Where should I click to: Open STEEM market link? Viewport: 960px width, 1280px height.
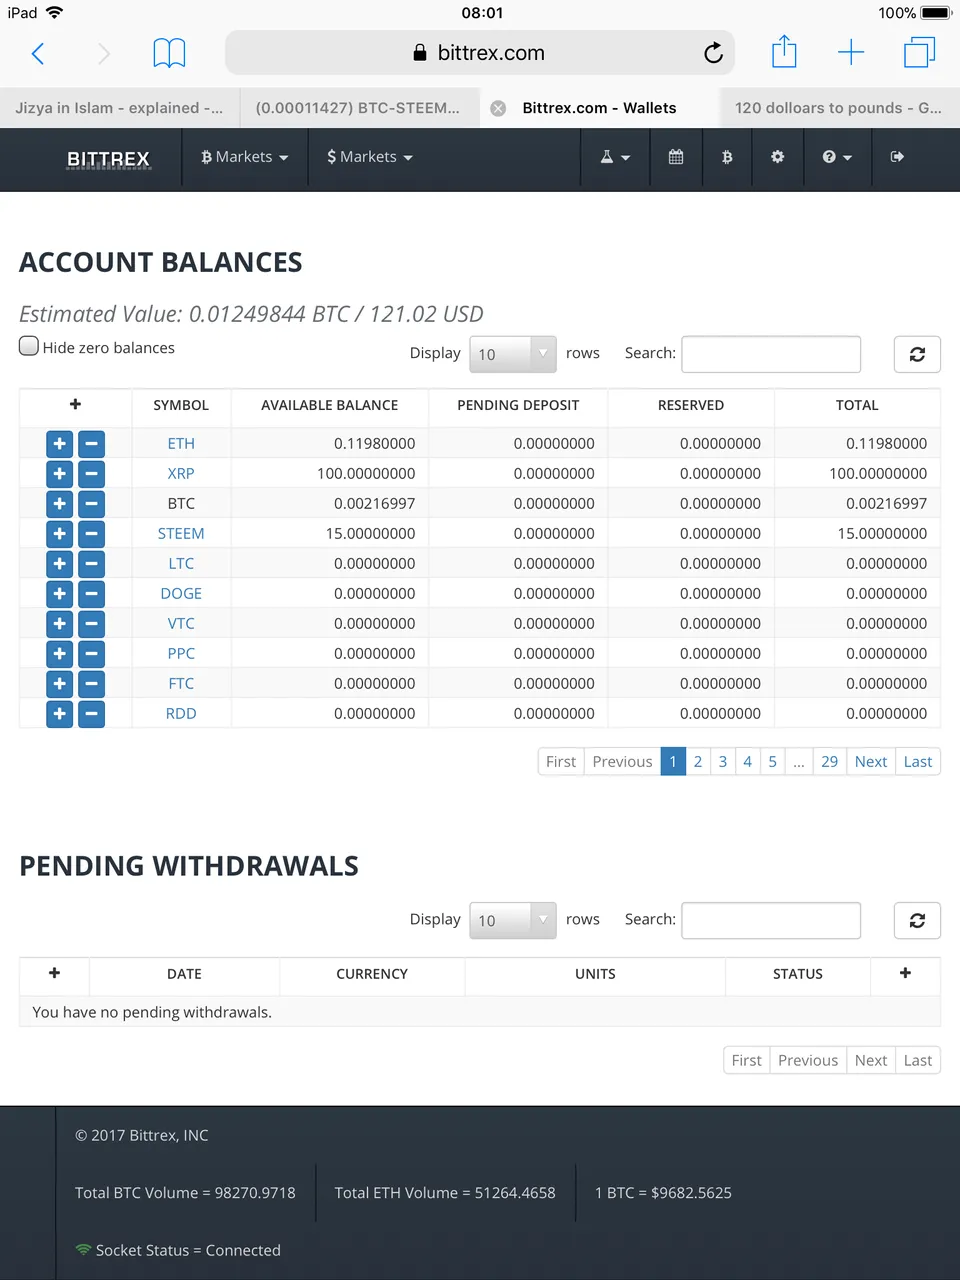pyautogui.click(x=181, y=534)
